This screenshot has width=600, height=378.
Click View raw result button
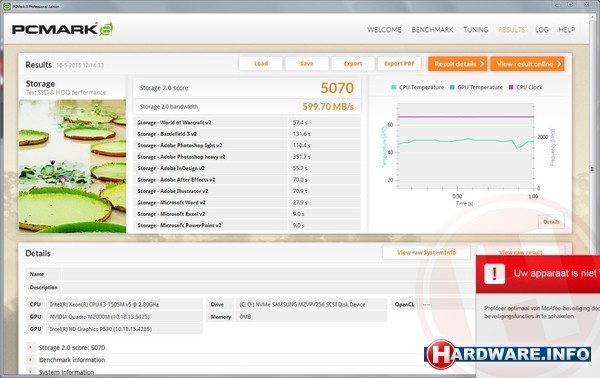point(520,252)
